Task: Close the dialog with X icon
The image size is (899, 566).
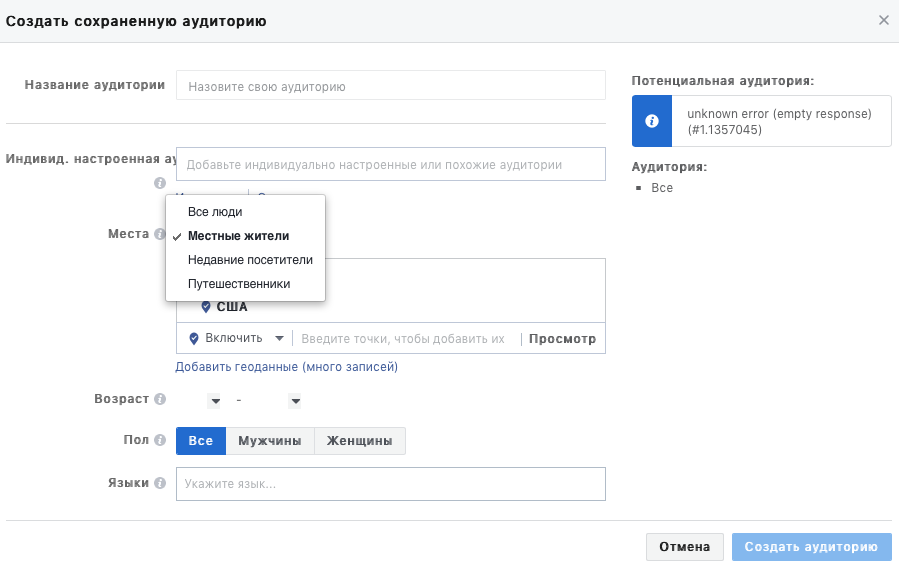Action: pos(883,20)
